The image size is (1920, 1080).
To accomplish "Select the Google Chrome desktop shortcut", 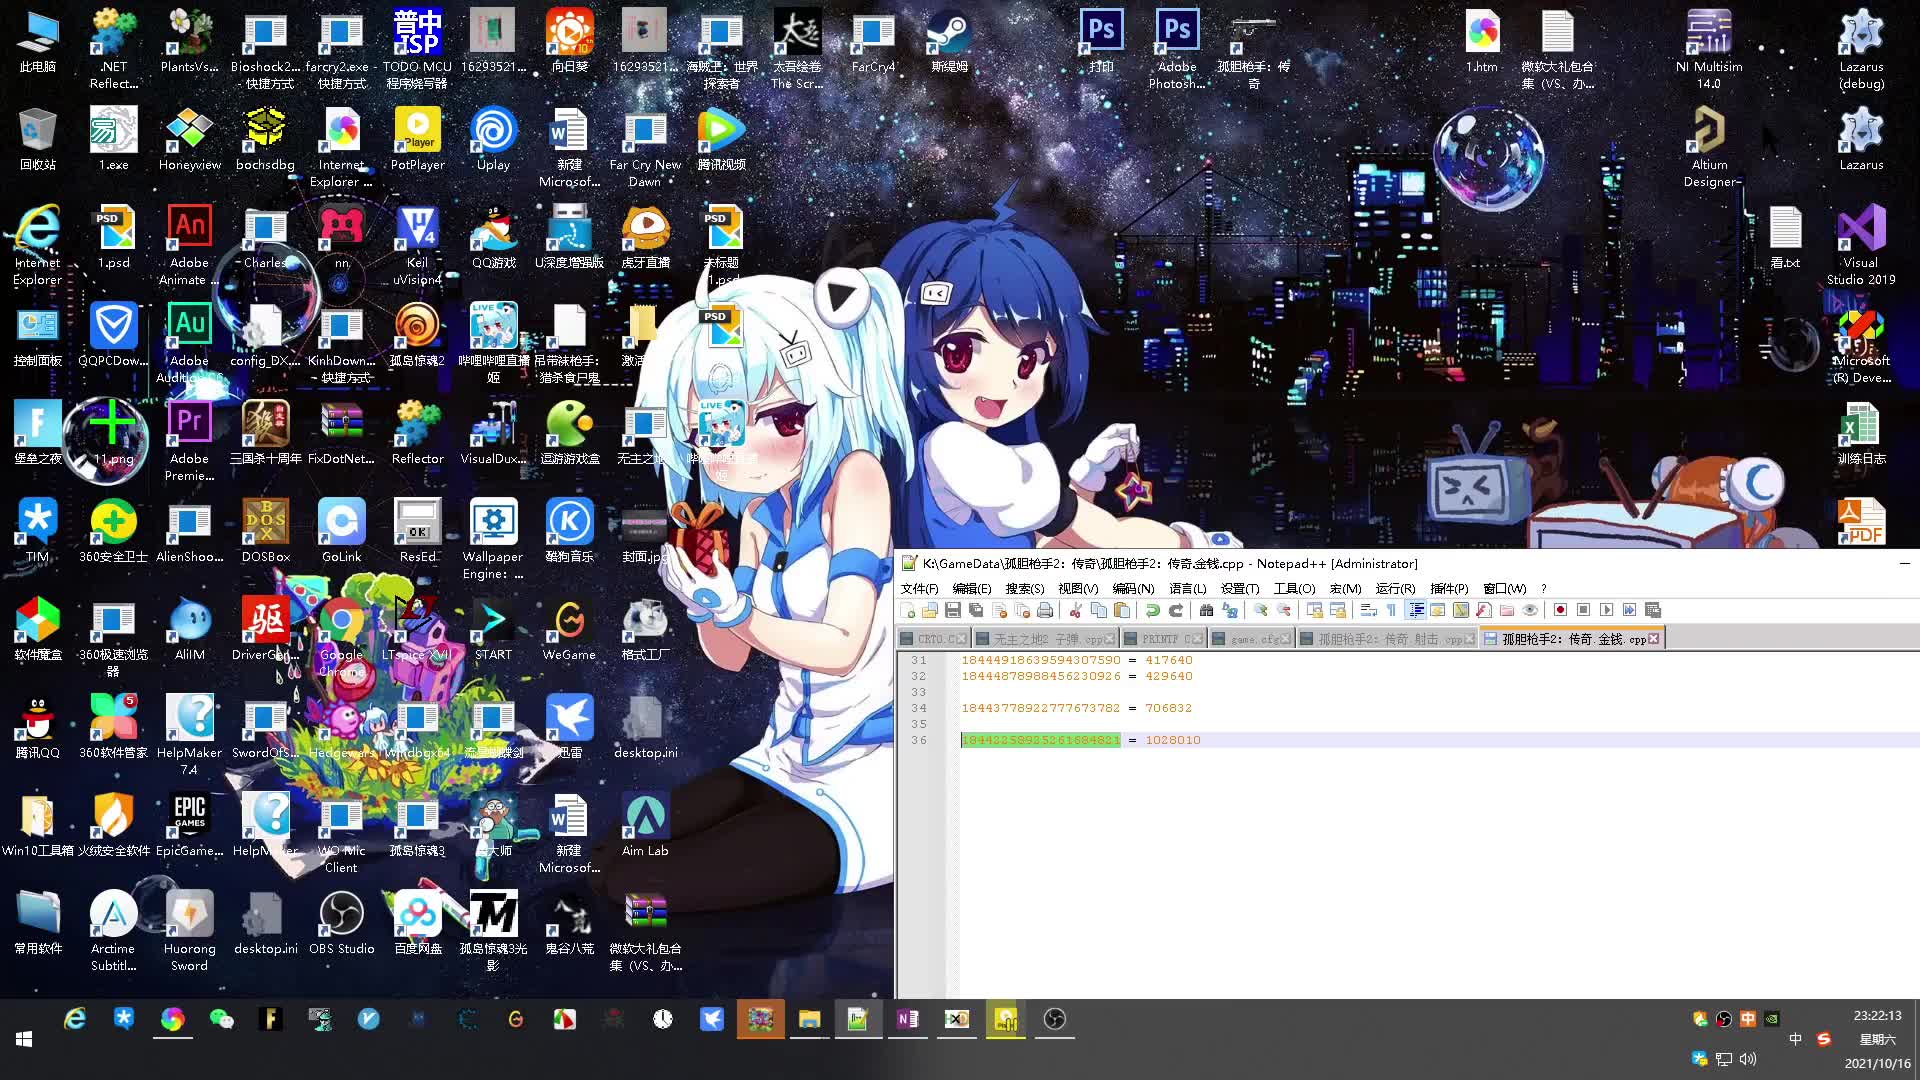I will [x=341, y=637].
